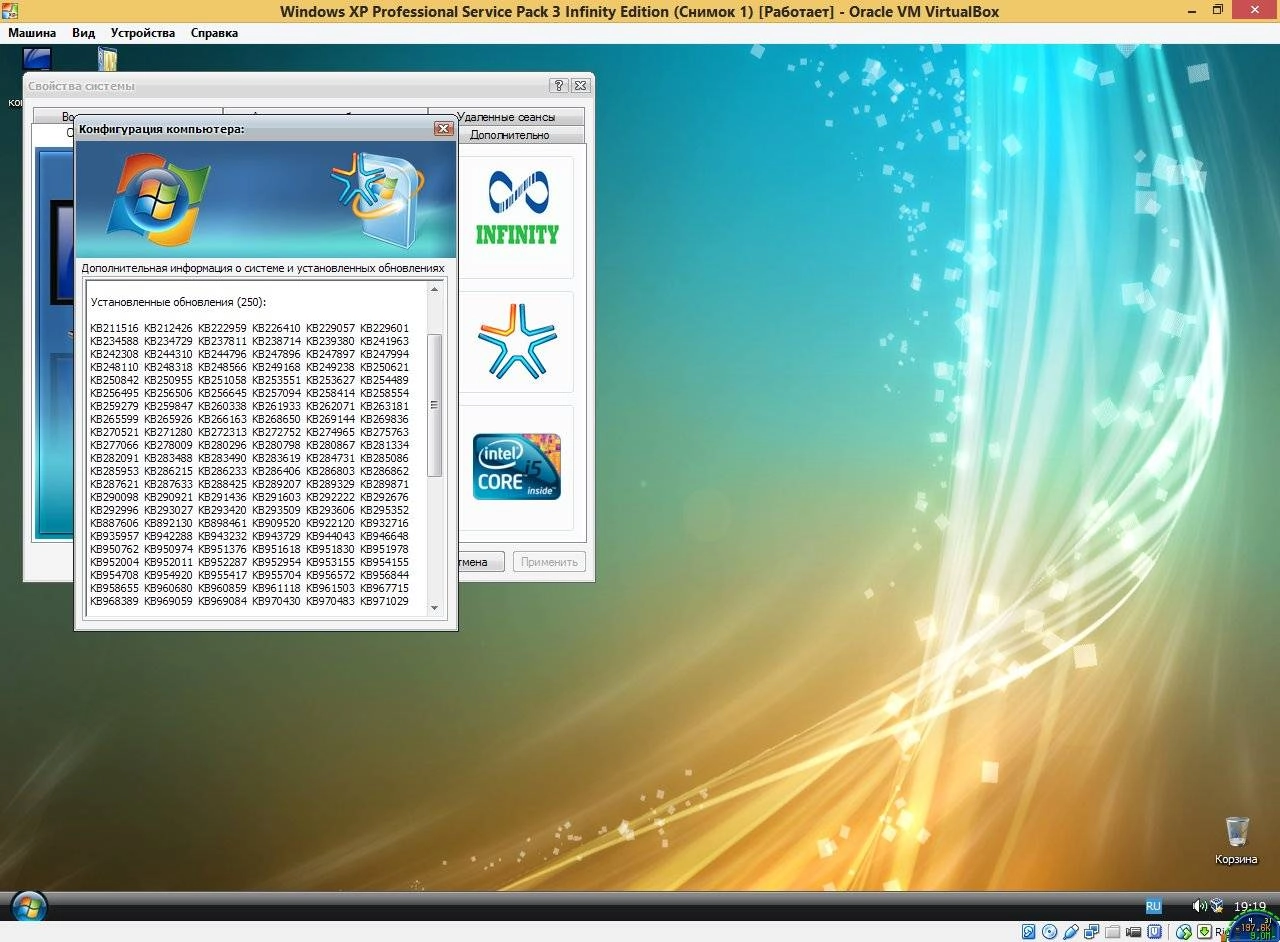This screenshot has height=942, width=1280.
Task: Click the updates list scrollbar up arrow
Action: tap(434, 289)
